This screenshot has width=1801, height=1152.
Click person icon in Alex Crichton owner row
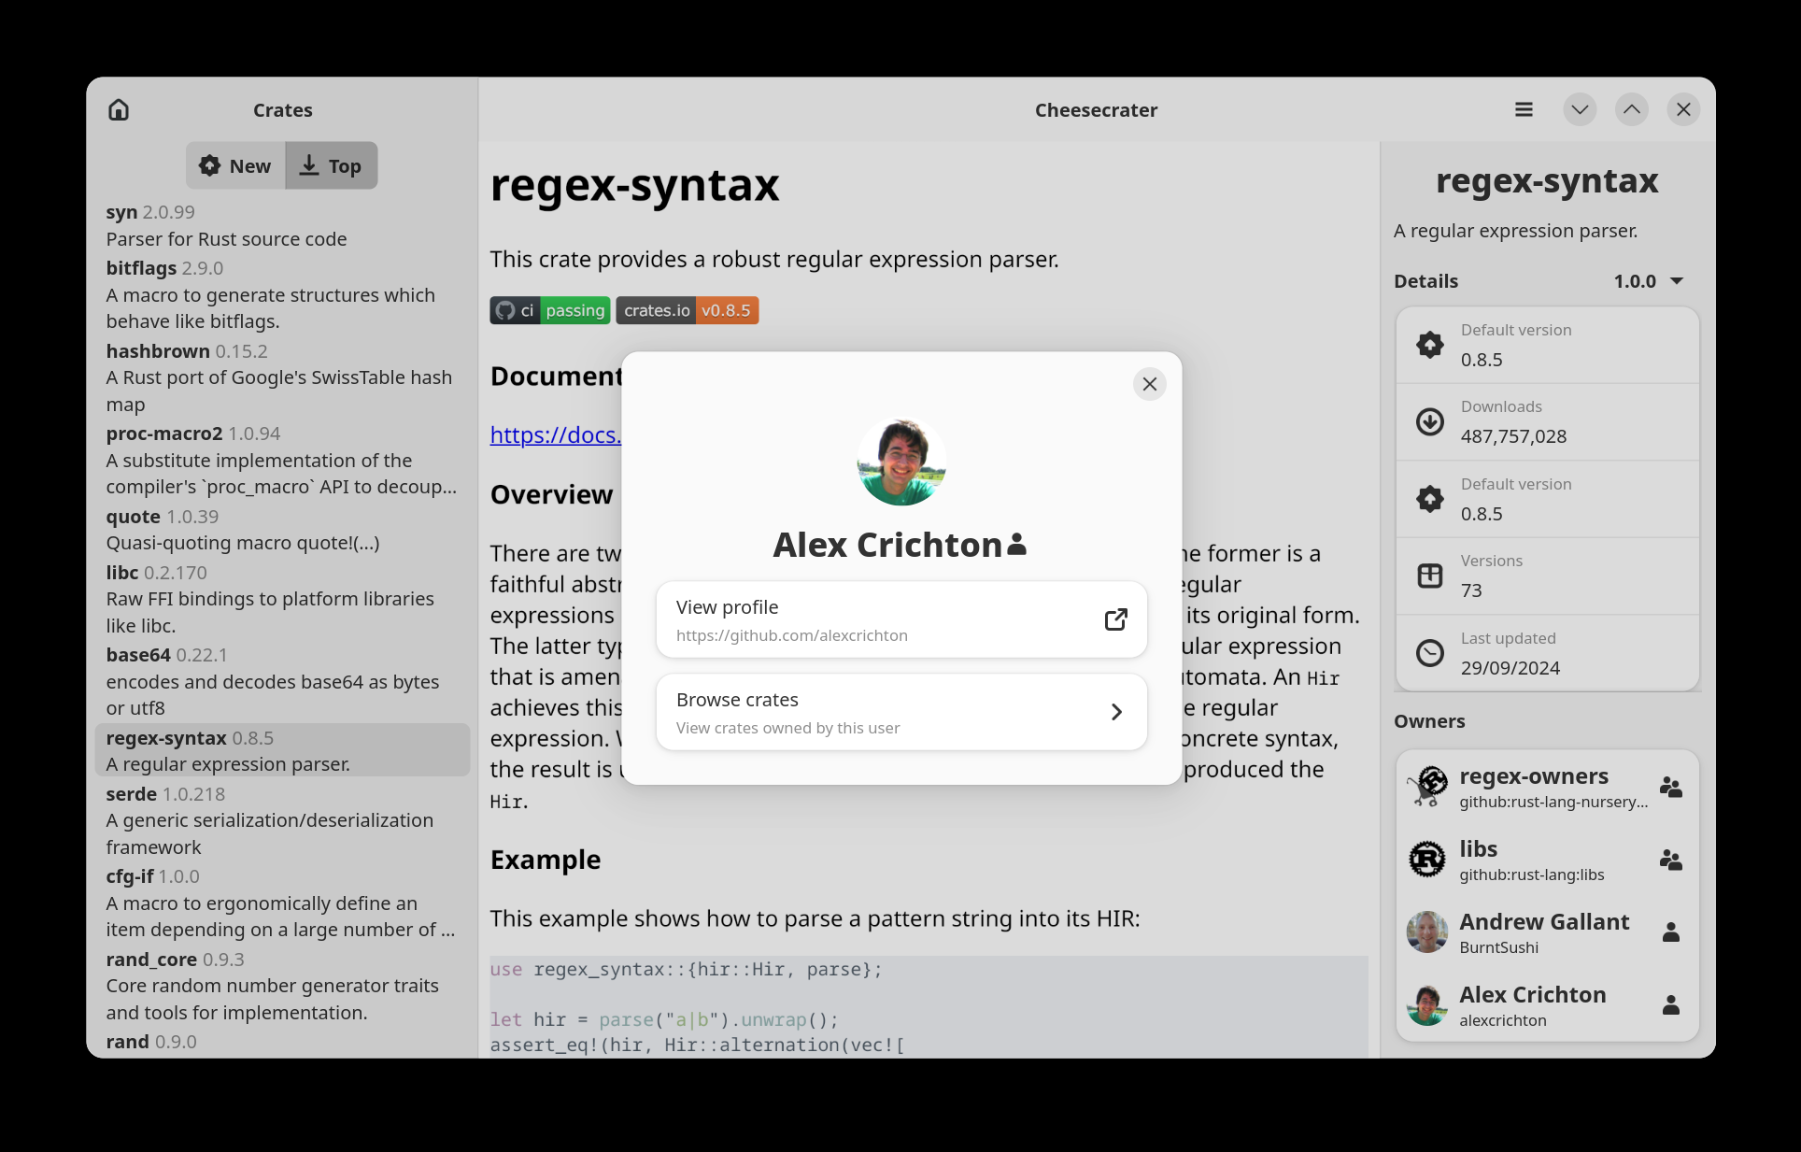click(1671, 1005)
